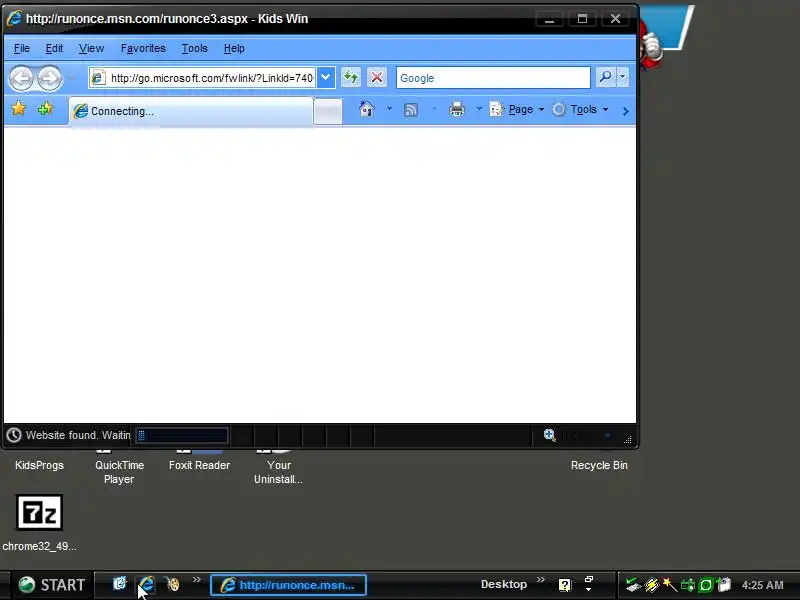Viewport: 800px width, 600px height.
Task: Click the Print icon
Action: point(457,109)
